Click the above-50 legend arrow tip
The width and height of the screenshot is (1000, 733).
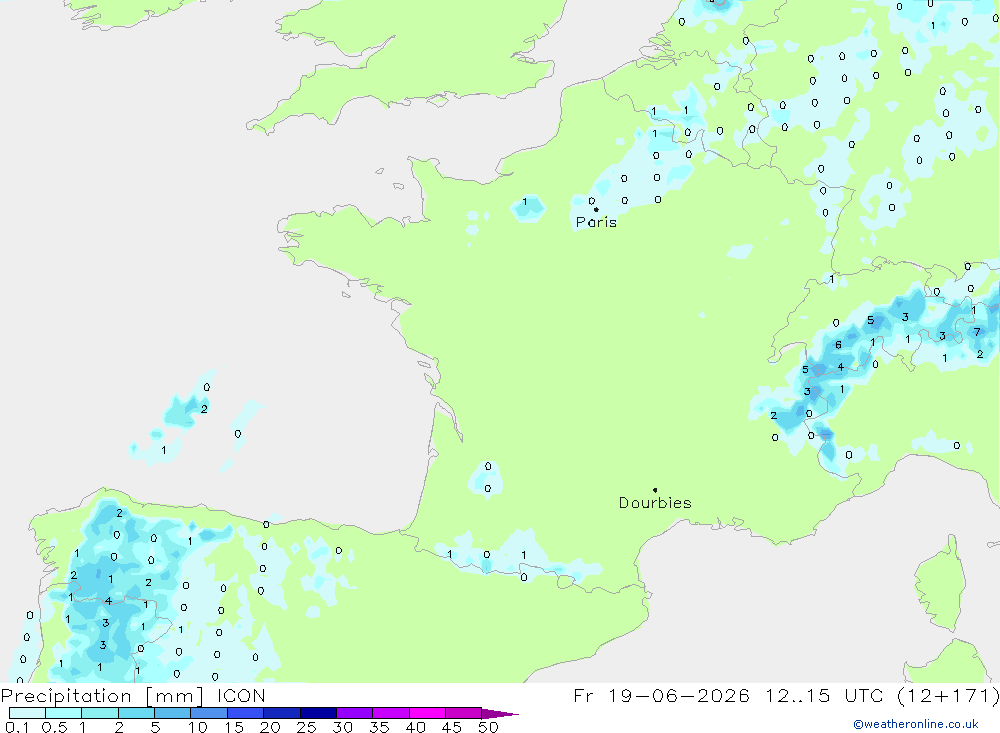(x=501, y=713)
